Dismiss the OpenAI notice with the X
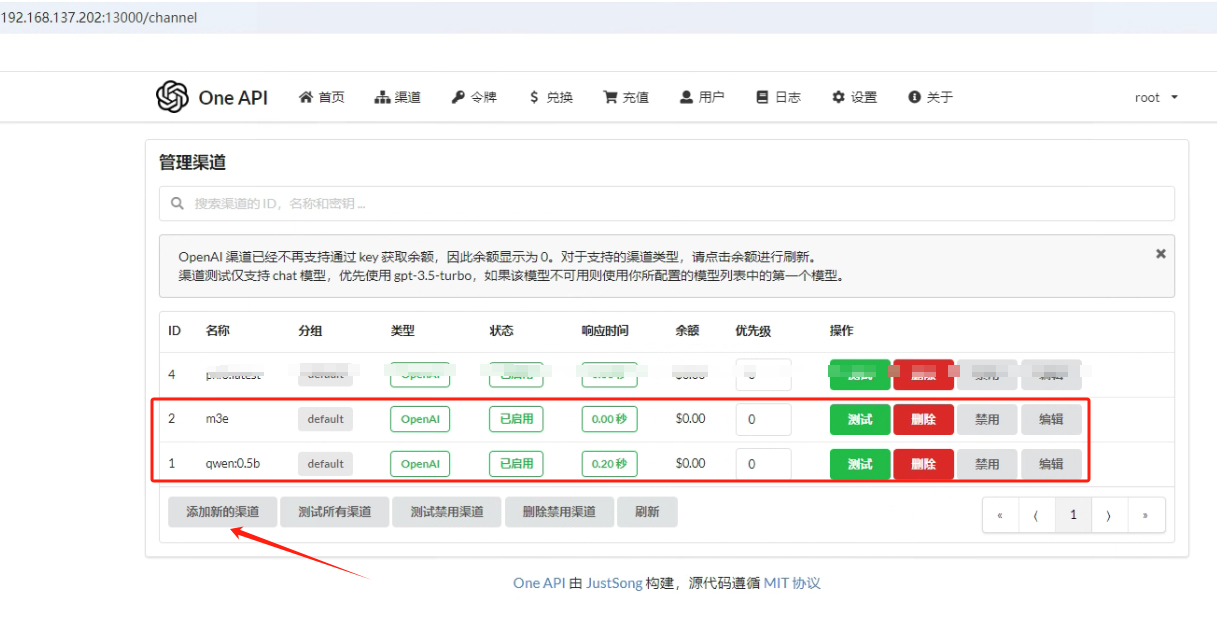The height and width of the screenshot is (622, 1217). tap(1161, 254)
